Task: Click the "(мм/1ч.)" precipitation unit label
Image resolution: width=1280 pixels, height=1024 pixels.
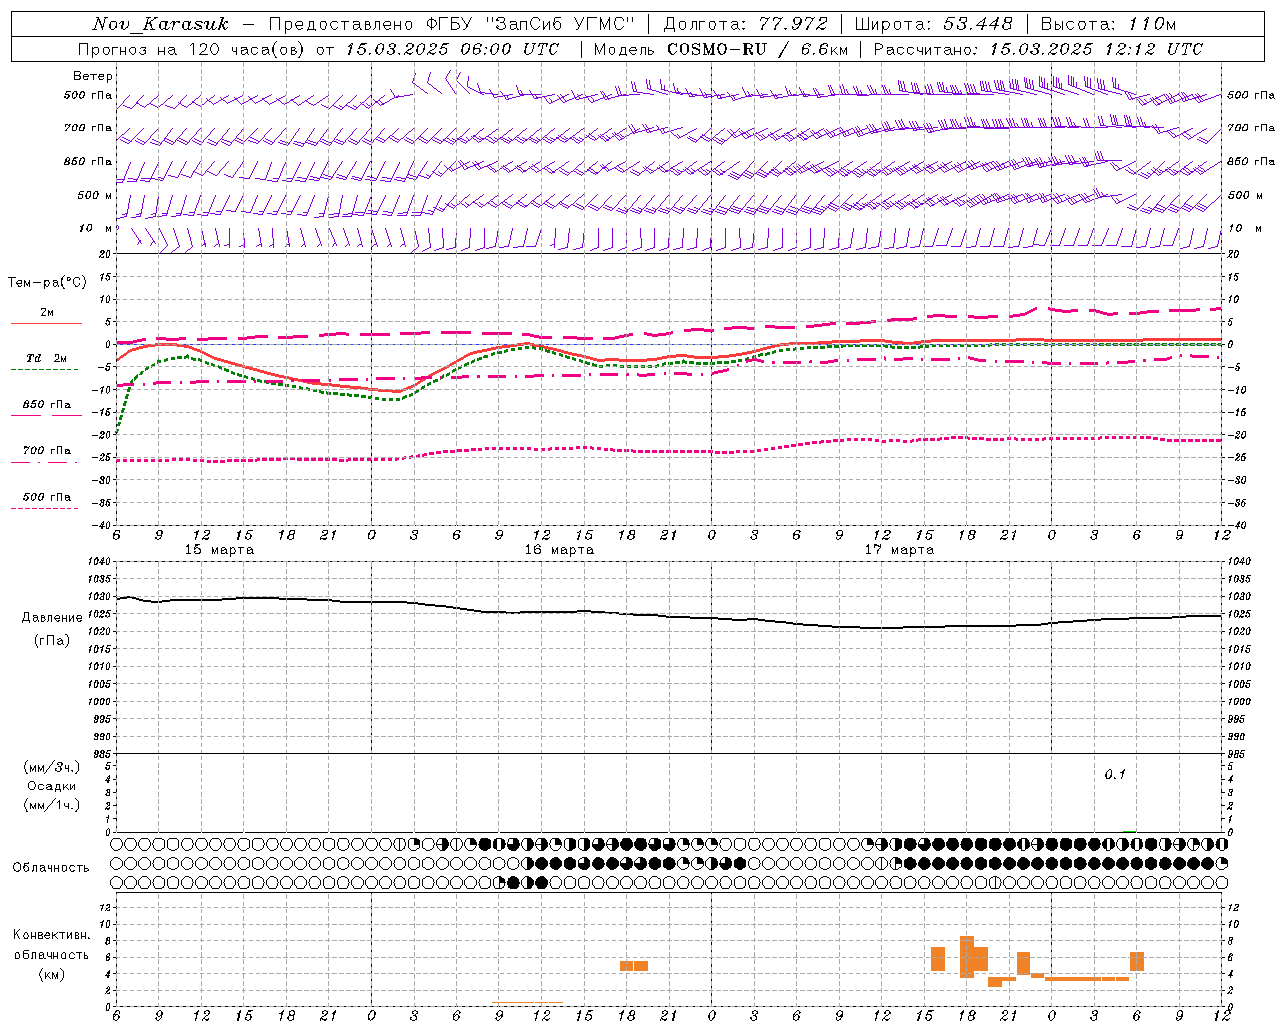Action: tap(52, 805)
